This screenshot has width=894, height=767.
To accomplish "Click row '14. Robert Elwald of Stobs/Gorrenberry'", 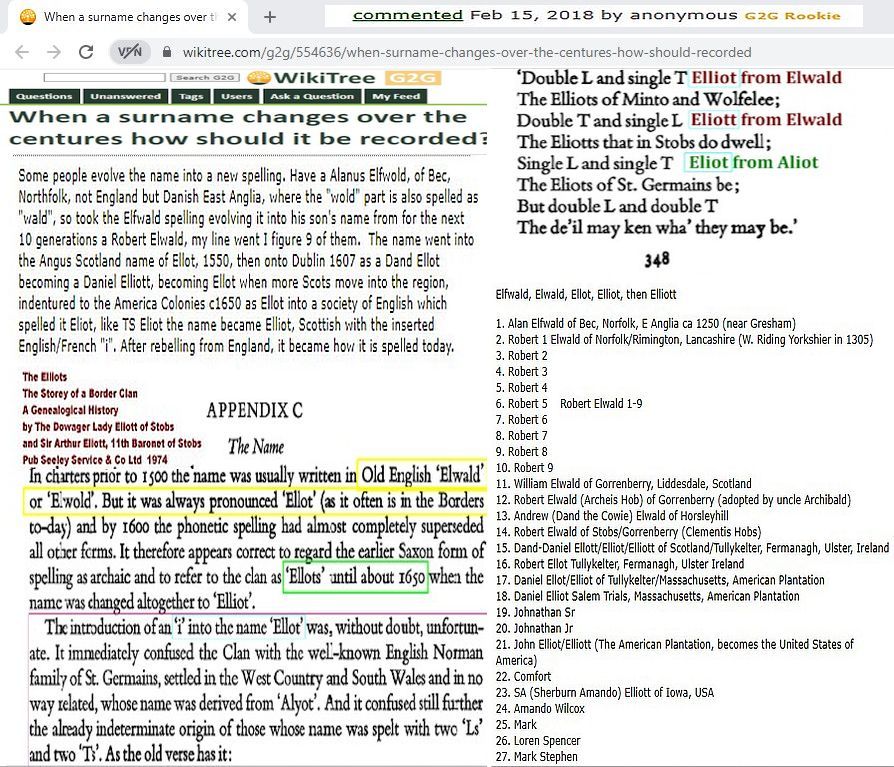I will pyautogui.click(x=628, y=532).
